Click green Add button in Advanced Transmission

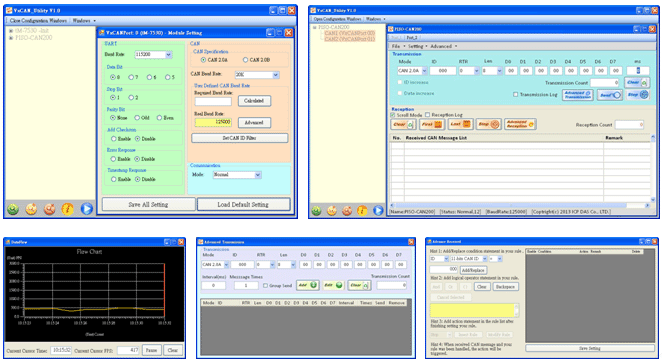click(x=308, y=285)
